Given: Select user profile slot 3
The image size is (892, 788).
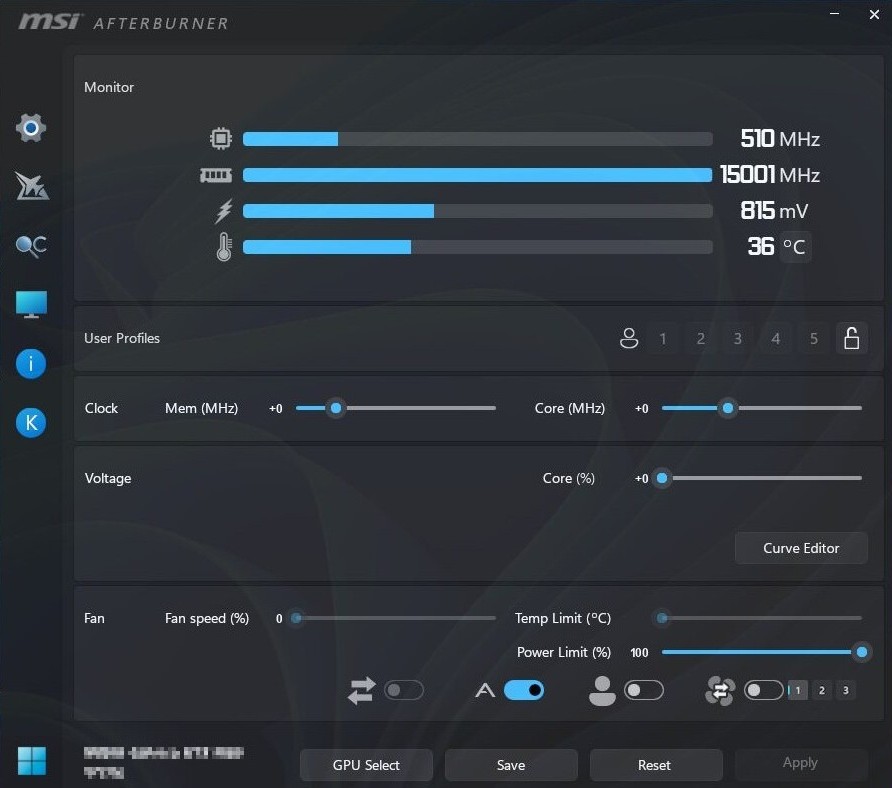Looking at the screenshot, I should [x=738, y=339].
